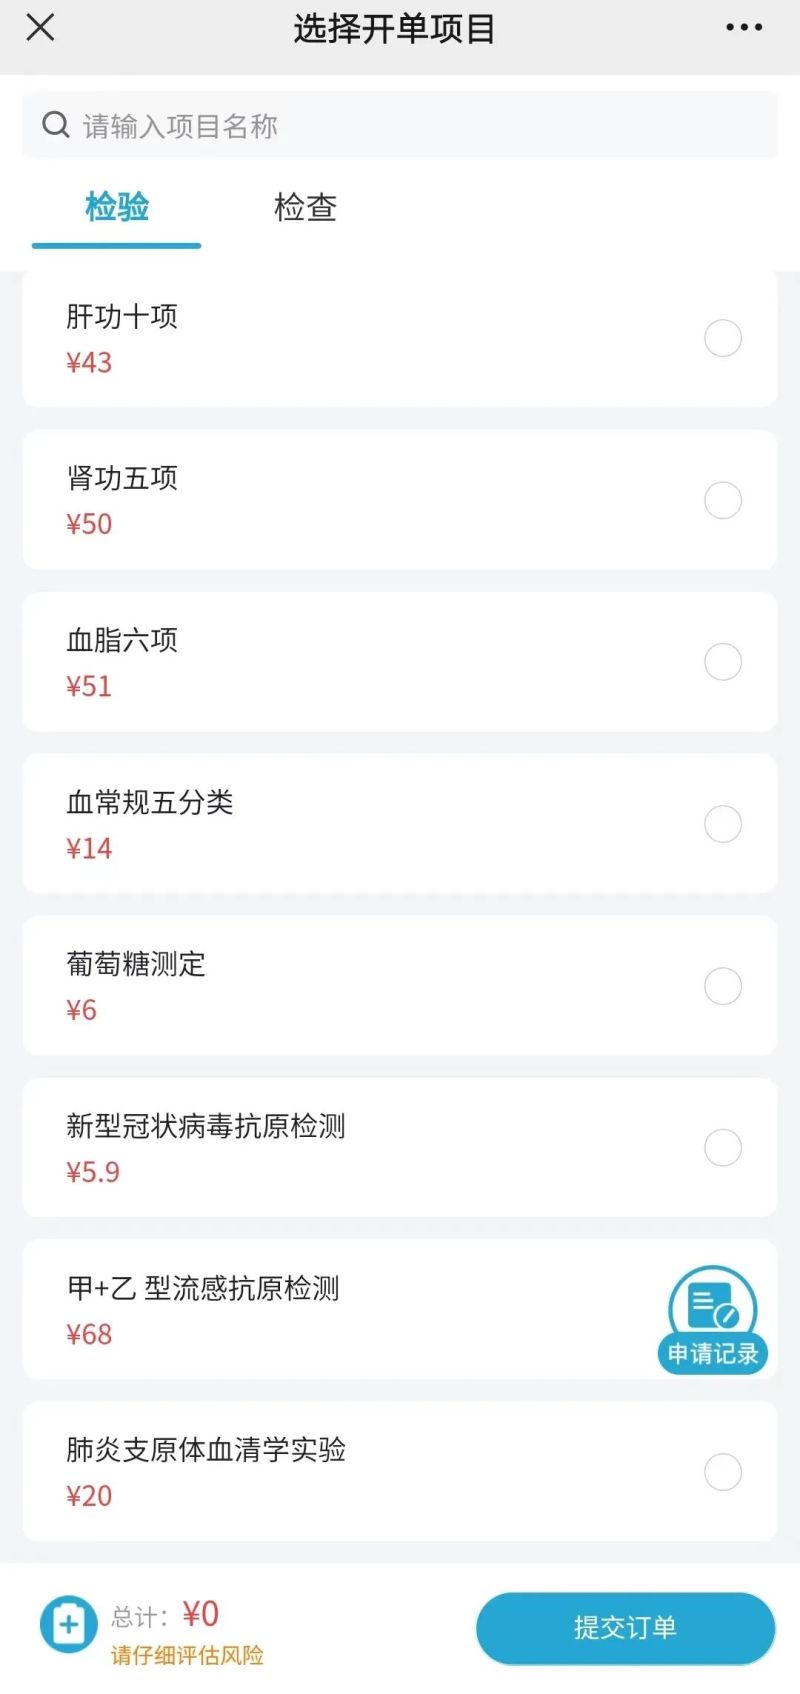Tap the 甲+乙 型流感抗原检测 item name
This screenshot has height=1694, width=800.
pyautogui.click(x=203, y=1288)
